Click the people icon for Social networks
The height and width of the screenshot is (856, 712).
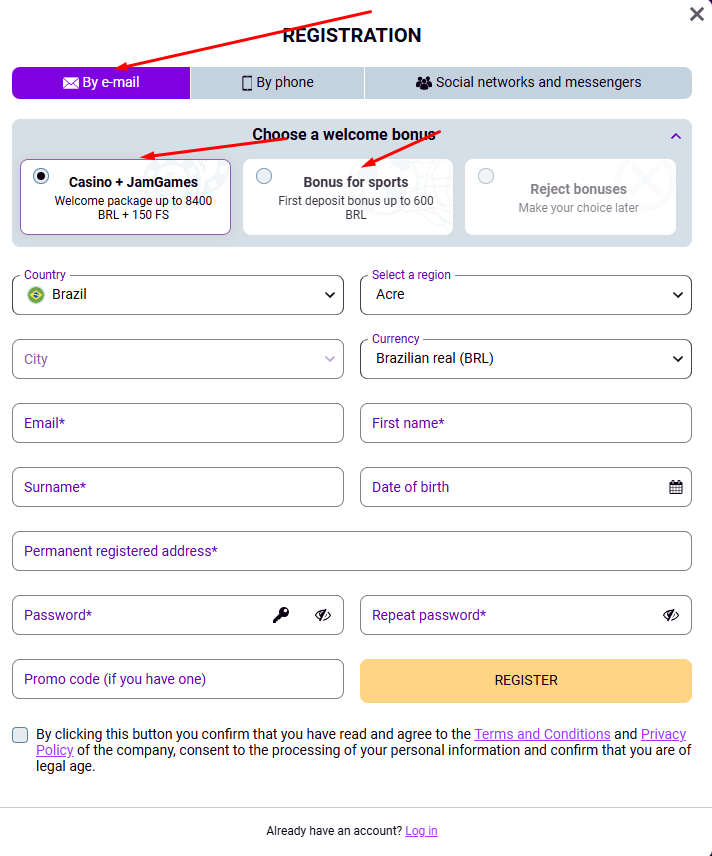tap(424, 83)
